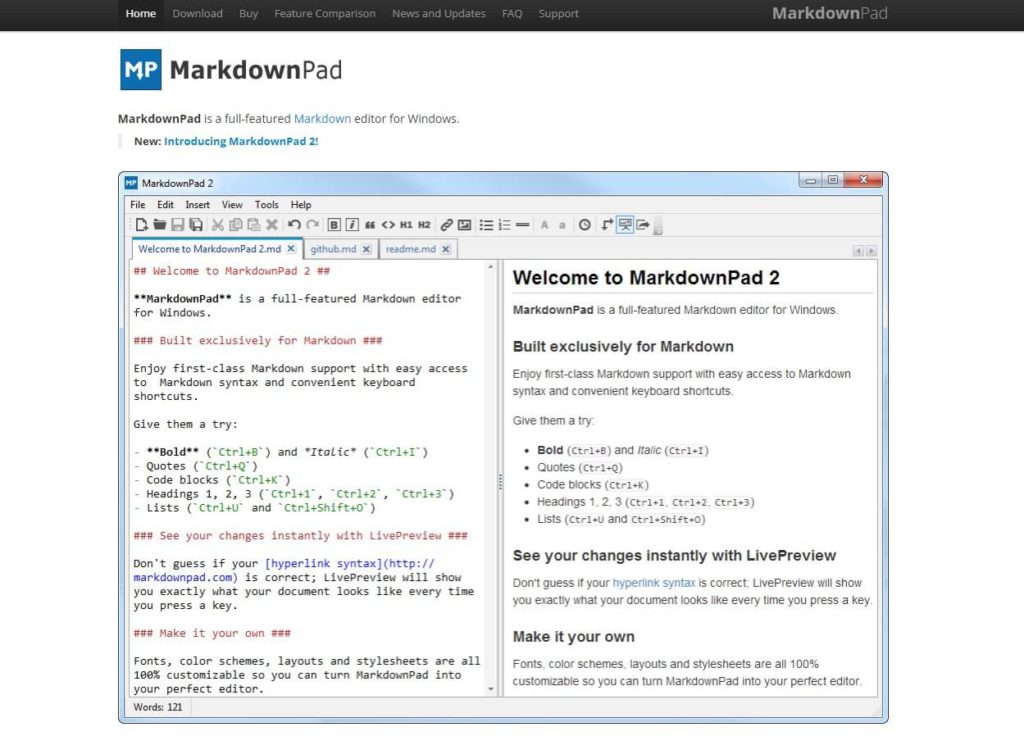Open the Tools menu
This screenshot has height=736, width=1024.
pos(266,204)
